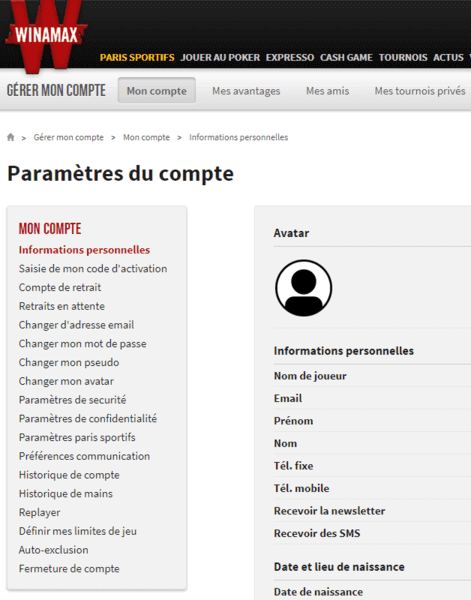Open Fermeture de compte
The height and width of the screenshot is (600, 471).
[69, 569]
